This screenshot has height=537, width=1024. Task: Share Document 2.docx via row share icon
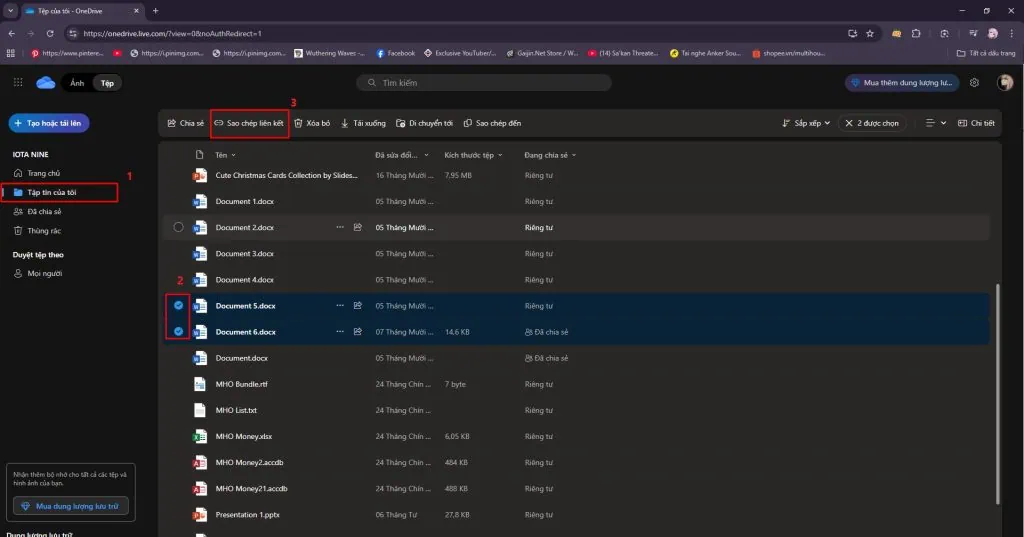pyautogui.click(x=357, y=228)
